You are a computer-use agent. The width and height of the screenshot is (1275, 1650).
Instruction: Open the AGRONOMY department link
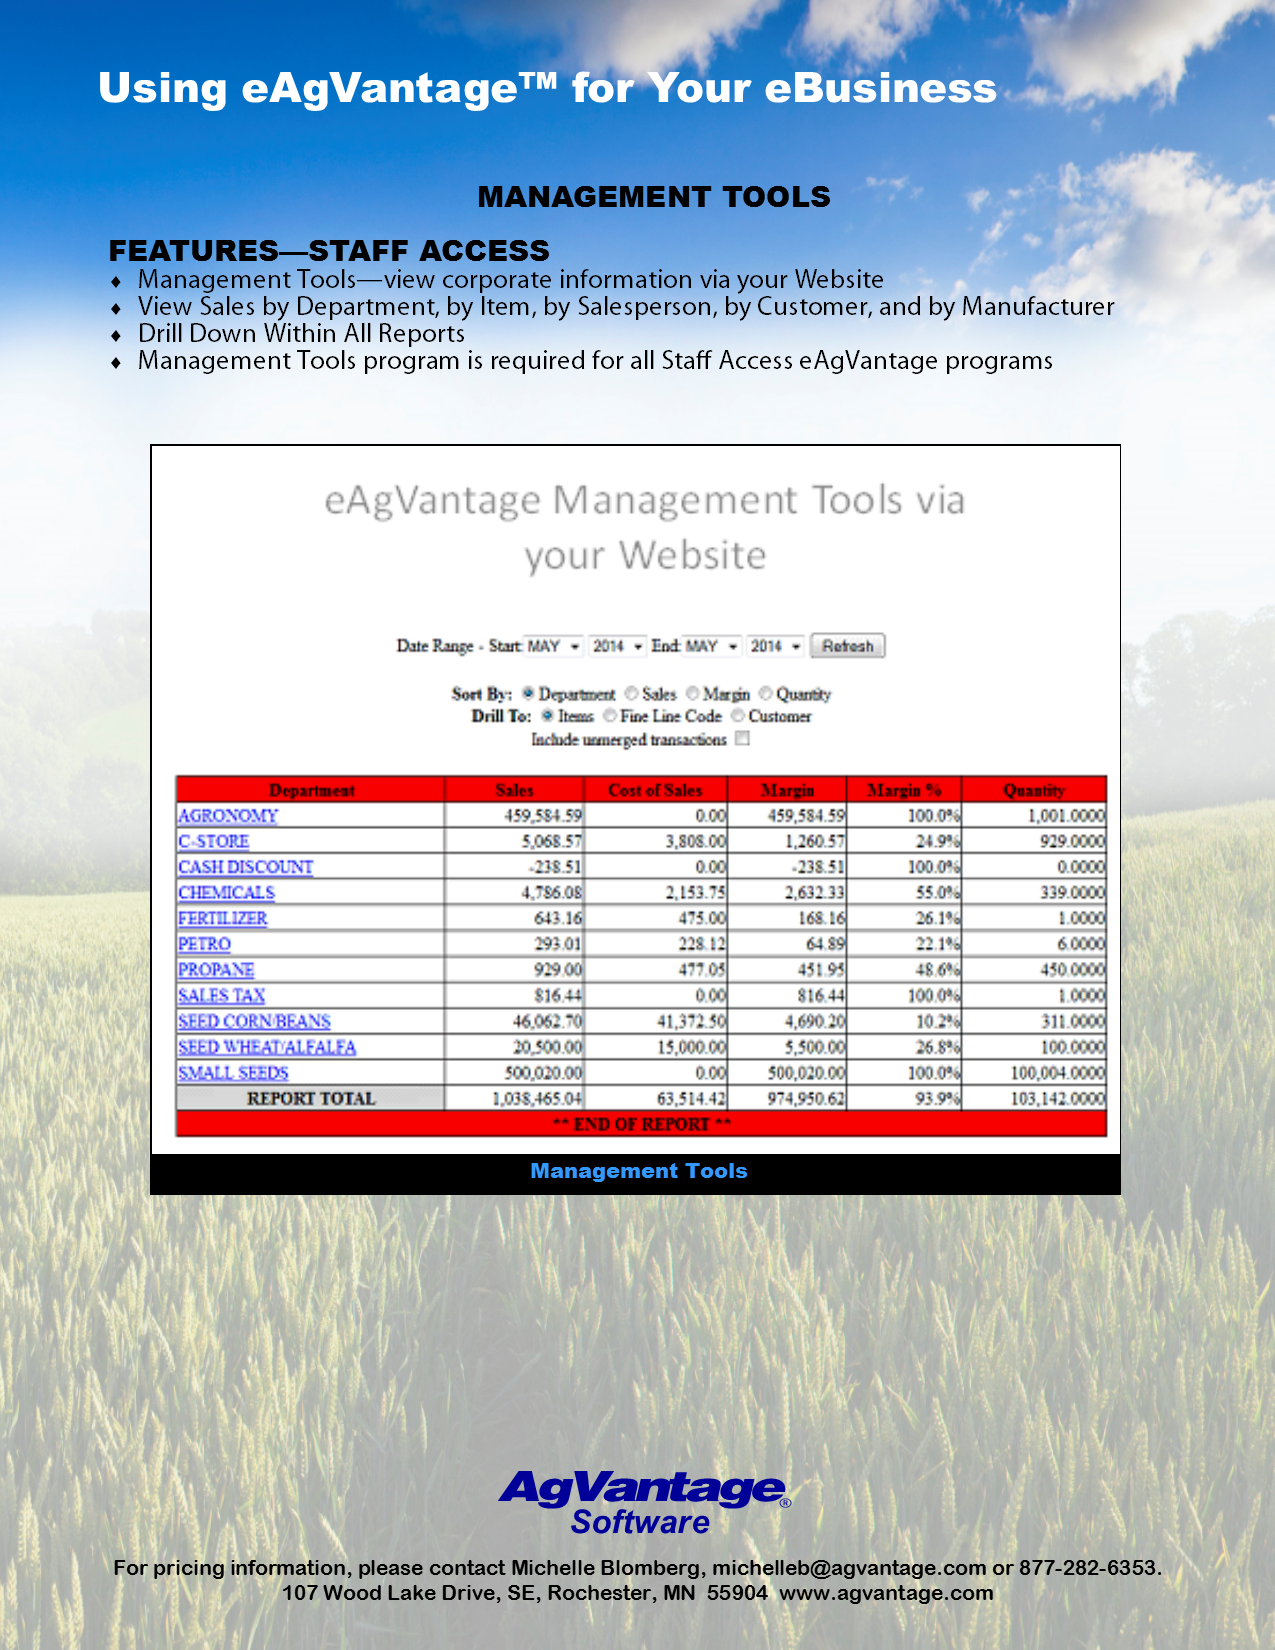click(x=228, y=815)
